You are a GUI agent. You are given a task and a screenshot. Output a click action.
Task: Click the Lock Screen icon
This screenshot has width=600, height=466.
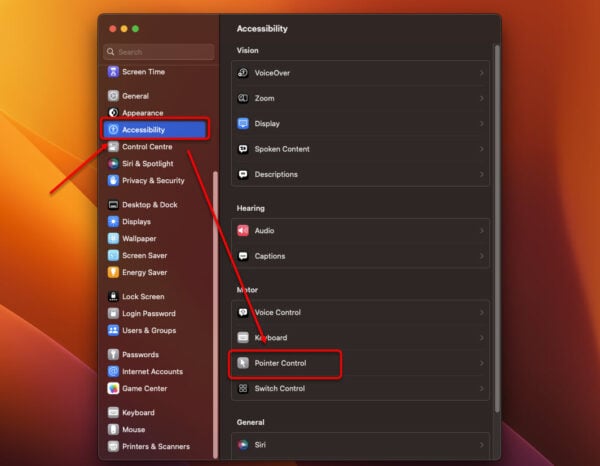pos(113,297)
